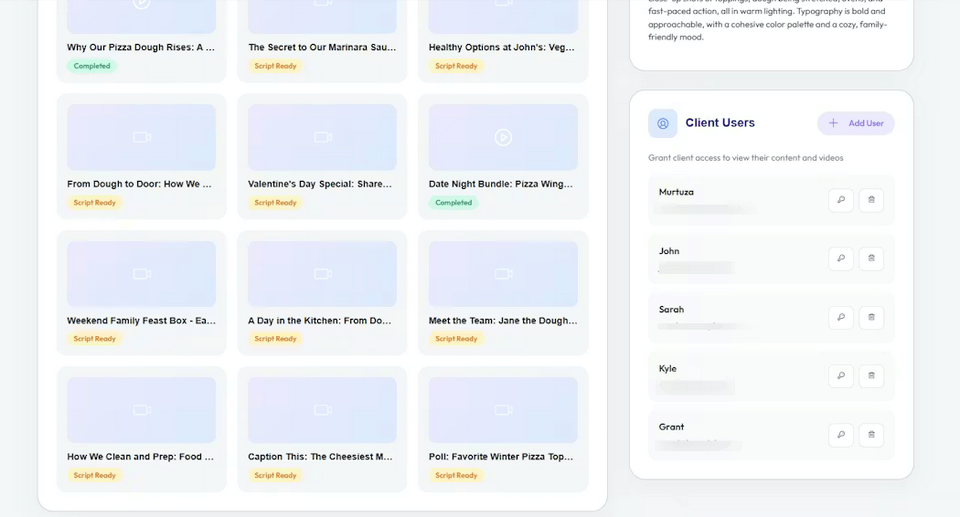Select the Murtuza user name
Viewport: 960px width, 517px height.
(676, 192)
